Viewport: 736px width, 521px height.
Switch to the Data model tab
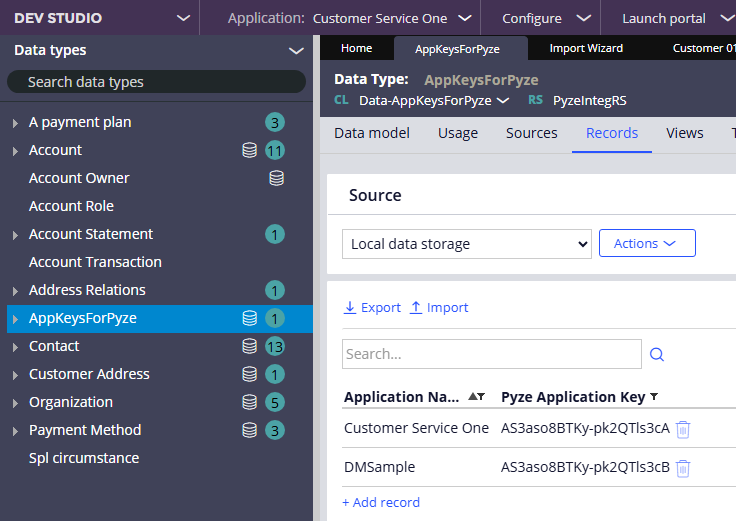pyautogui.click(x=370, y=133)
